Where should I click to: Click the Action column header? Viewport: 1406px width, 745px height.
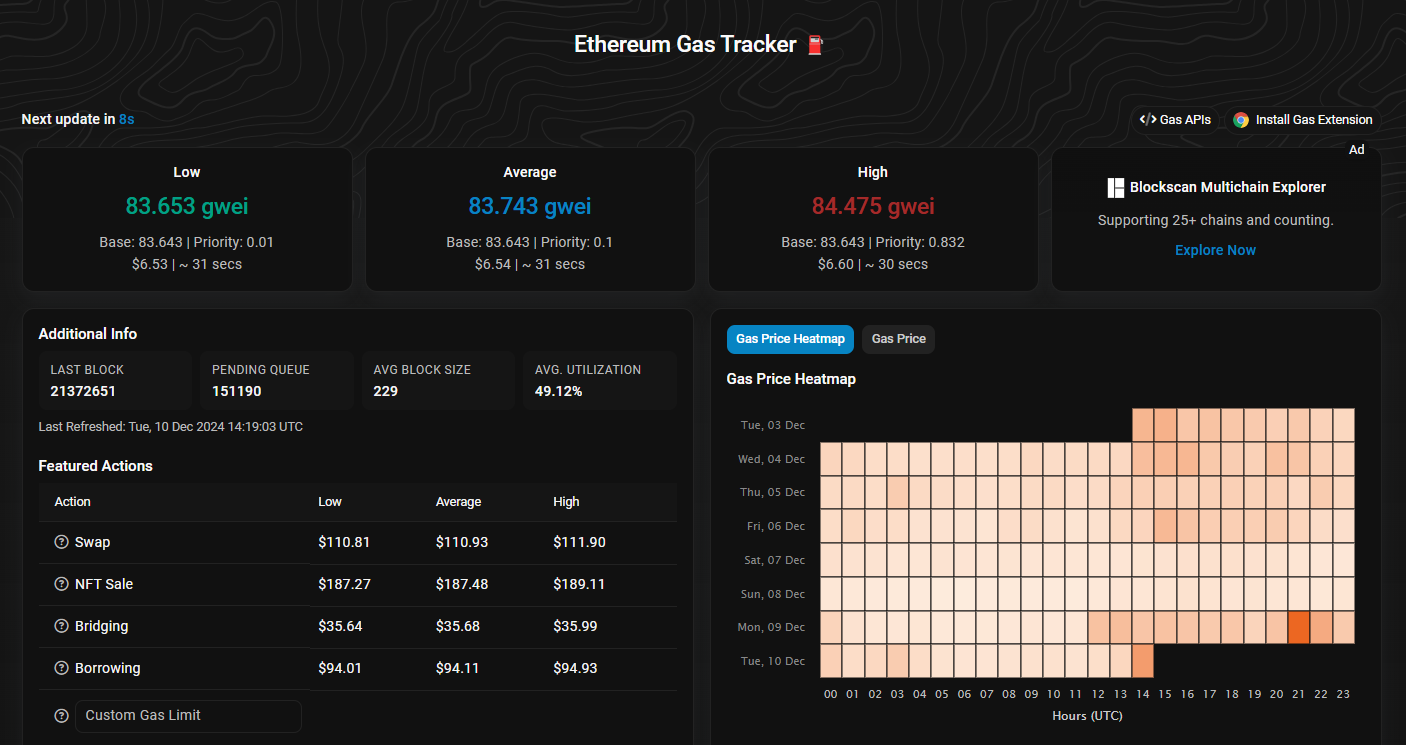(x=73, y=502)
